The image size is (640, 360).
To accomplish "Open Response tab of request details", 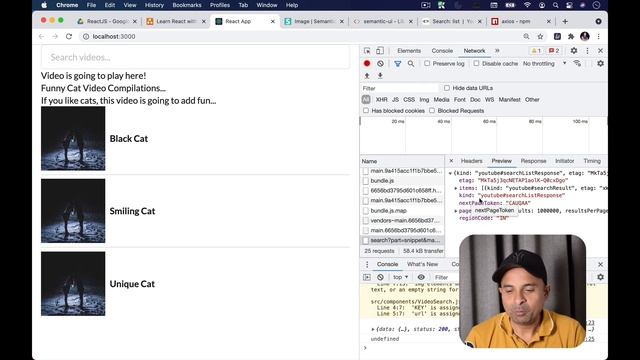I will pyautogui.click(x=533, y=161).
